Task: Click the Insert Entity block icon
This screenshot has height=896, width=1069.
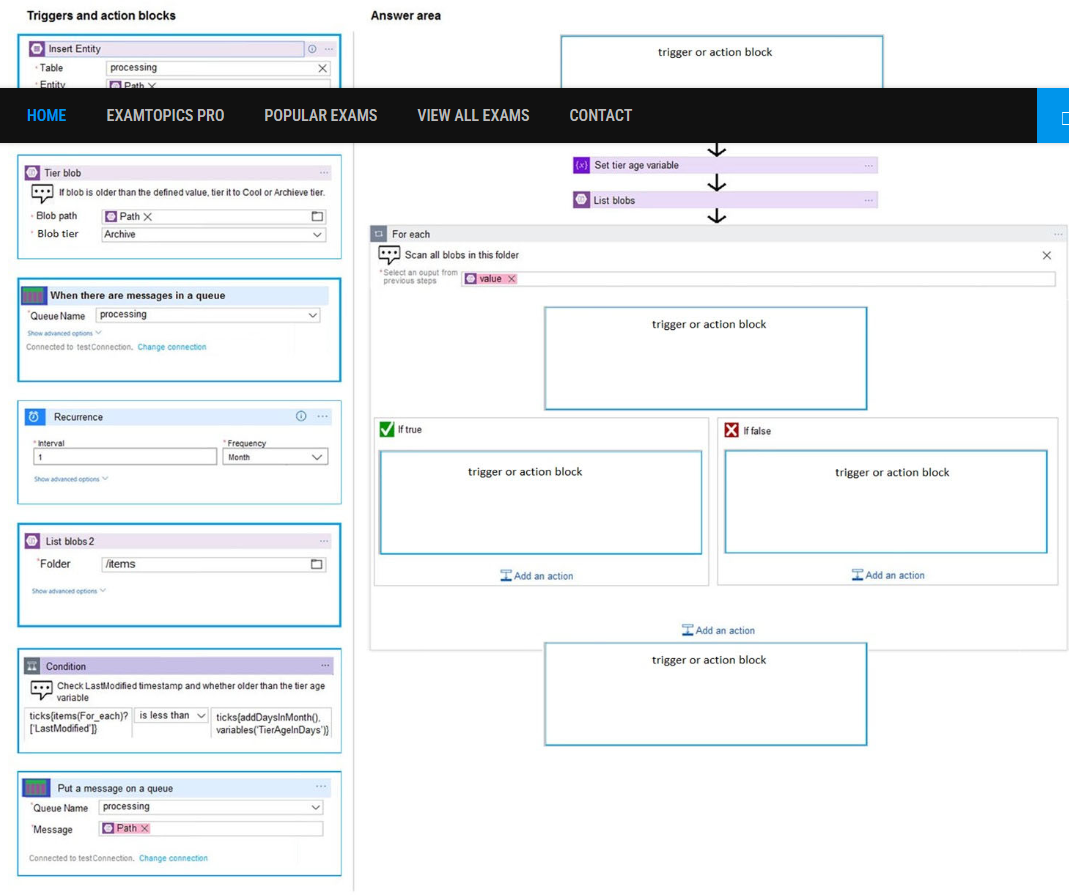Action: [37, 49]
